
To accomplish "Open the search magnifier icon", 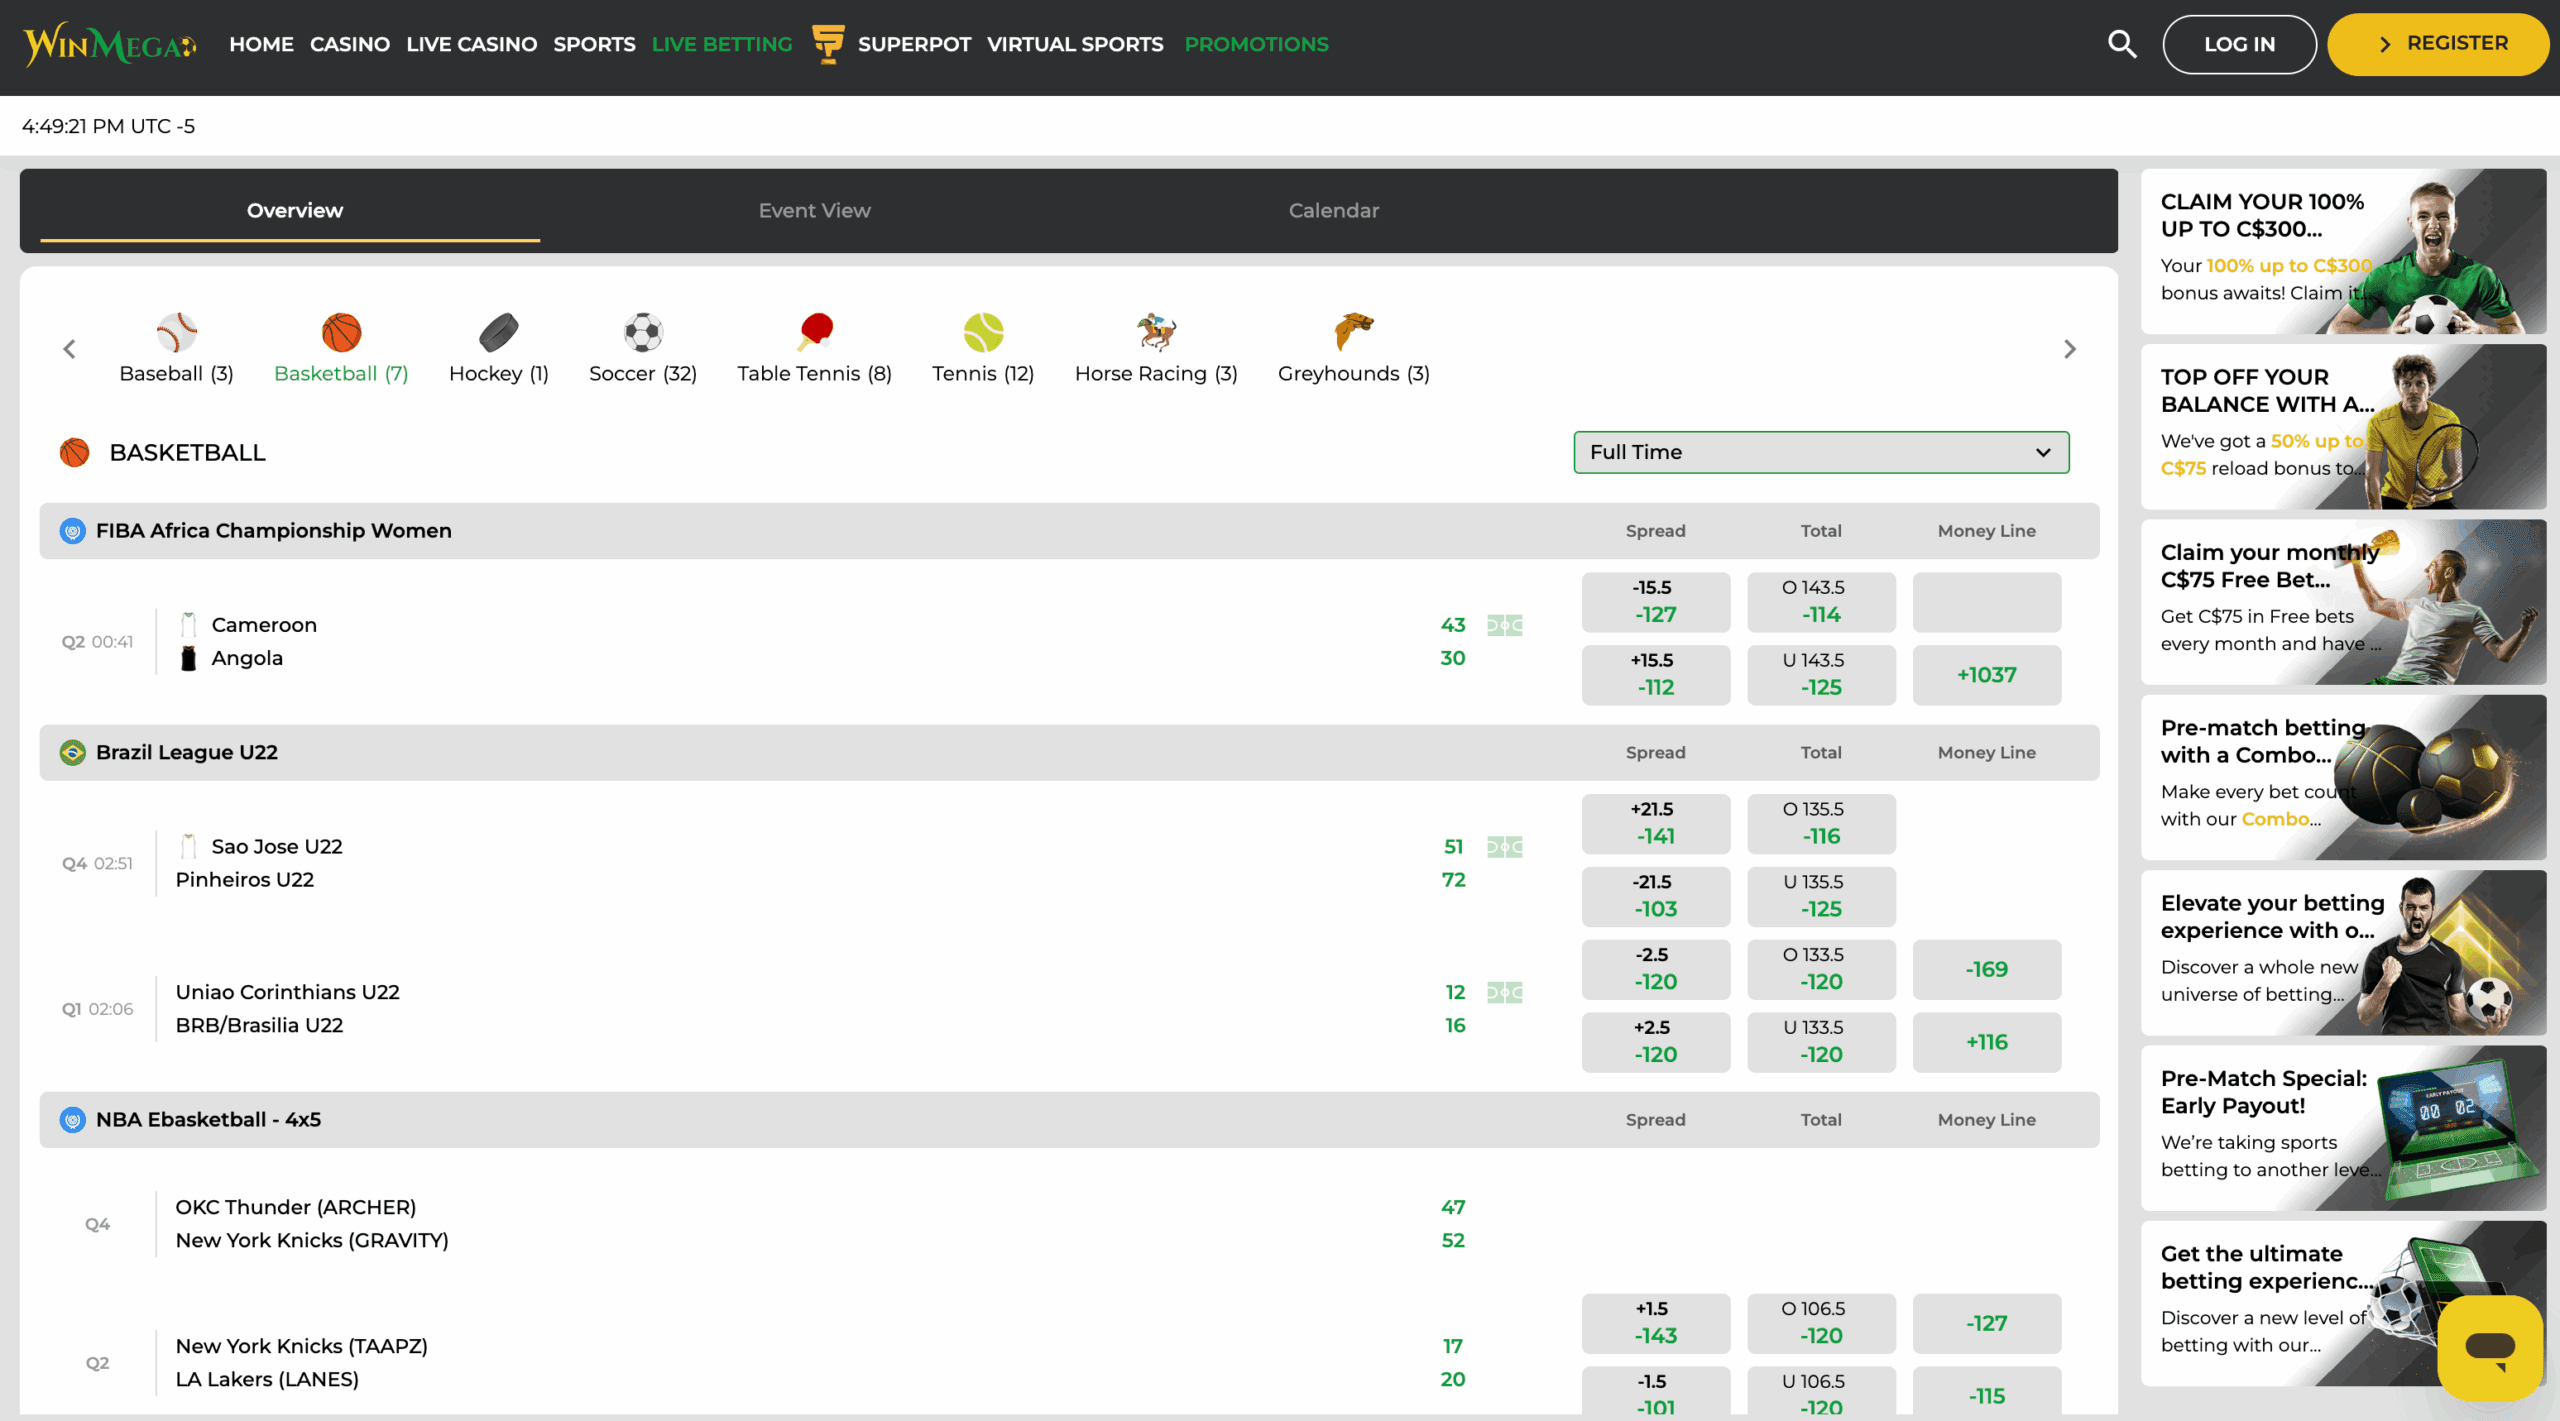I will coord(2121,44).
